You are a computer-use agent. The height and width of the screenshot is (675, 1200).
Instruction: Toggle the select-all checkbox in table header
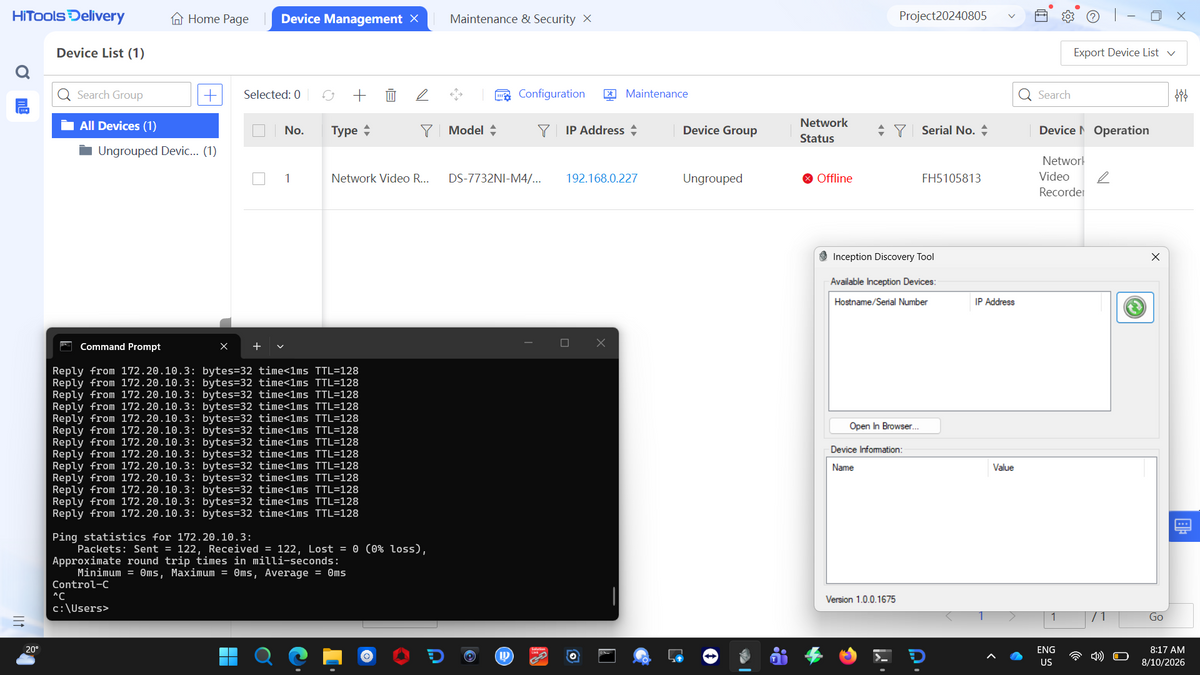[x=259, y=131]
